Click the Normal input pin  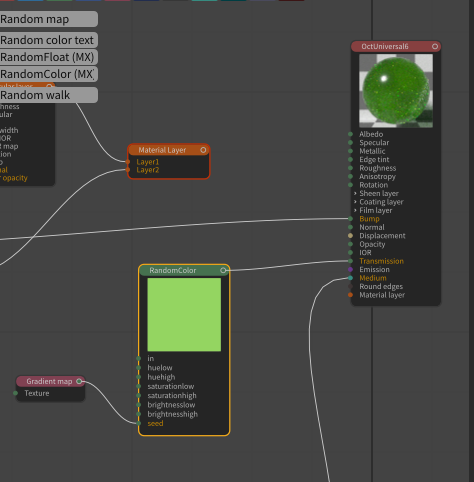click(x=350, y=227)
